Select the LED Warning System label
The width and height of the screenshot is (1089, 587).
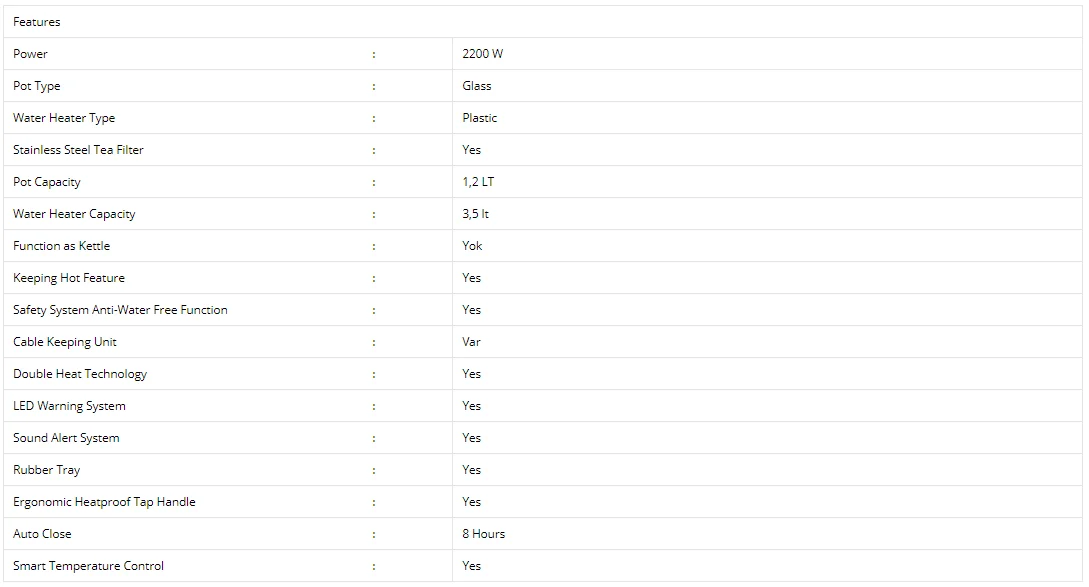pyautogui.click(x=69, y=406)
